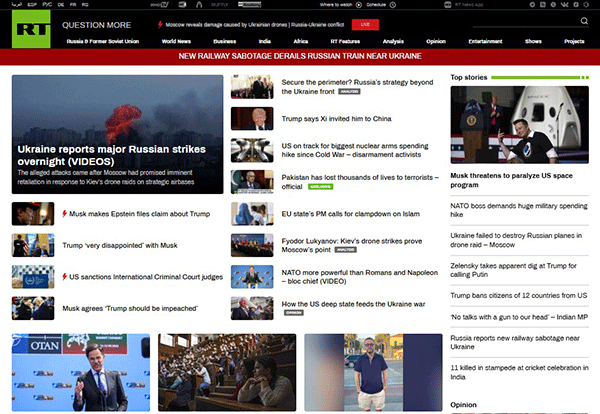Open Trump says Xi invited him to China
Image resolution: width=600 pixels, height=414 pixels.
(336, 119)
